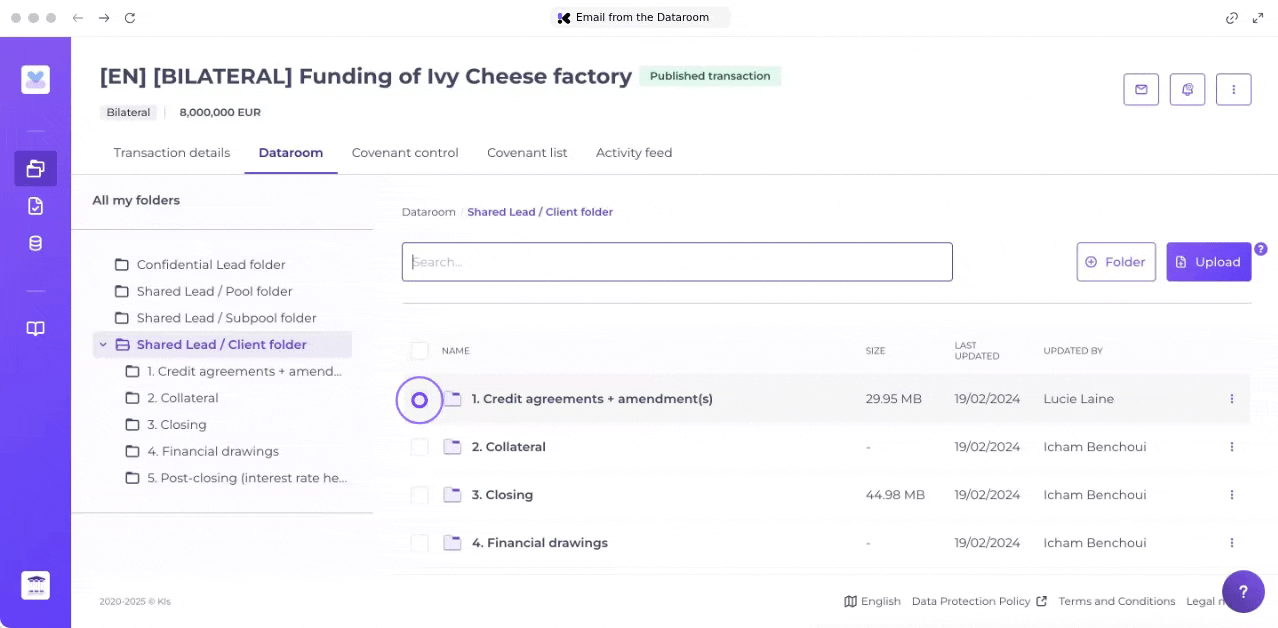Image resolution: width=1278 pixels, height=628 pixels.
Task: Toggle the select-all checkbox in table header
Action: click(x=420, y=351)
